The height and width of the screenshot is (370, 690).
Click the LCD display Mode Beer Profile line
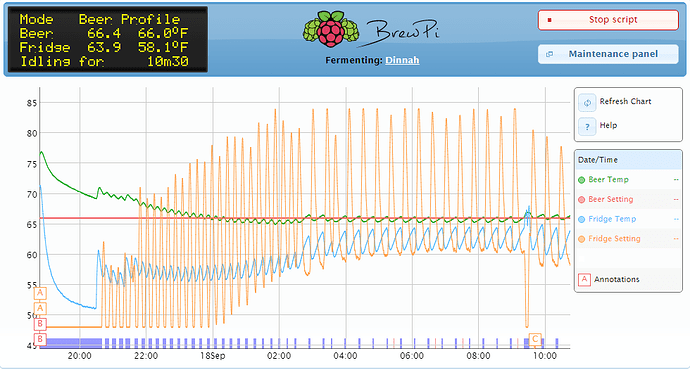[100, 19]
